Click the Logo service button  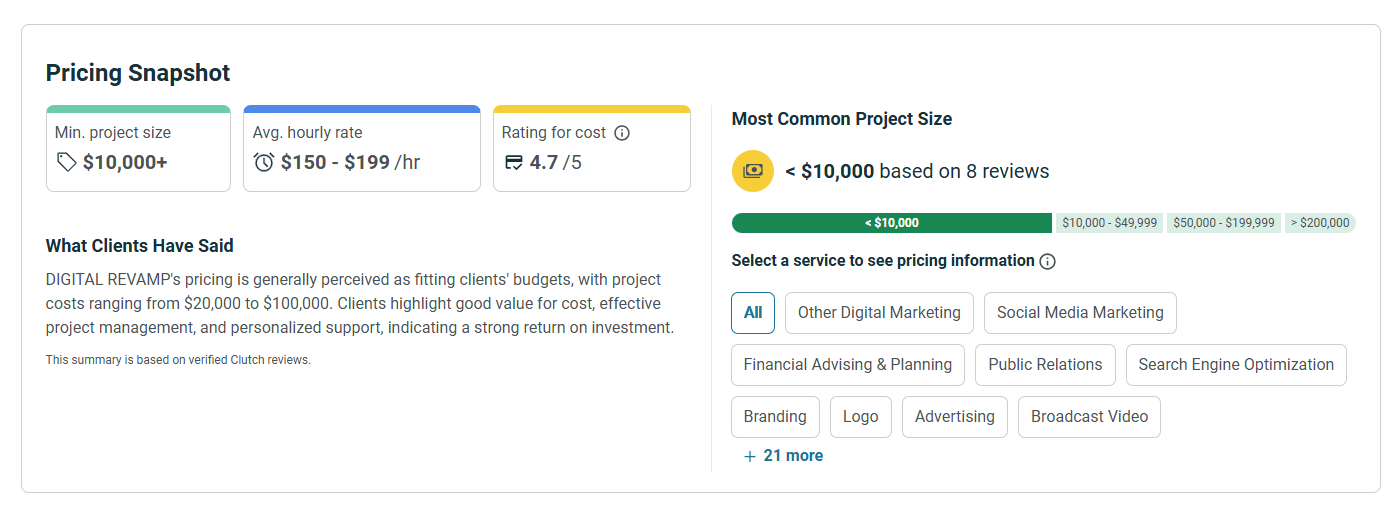click(x=860, y=417)
